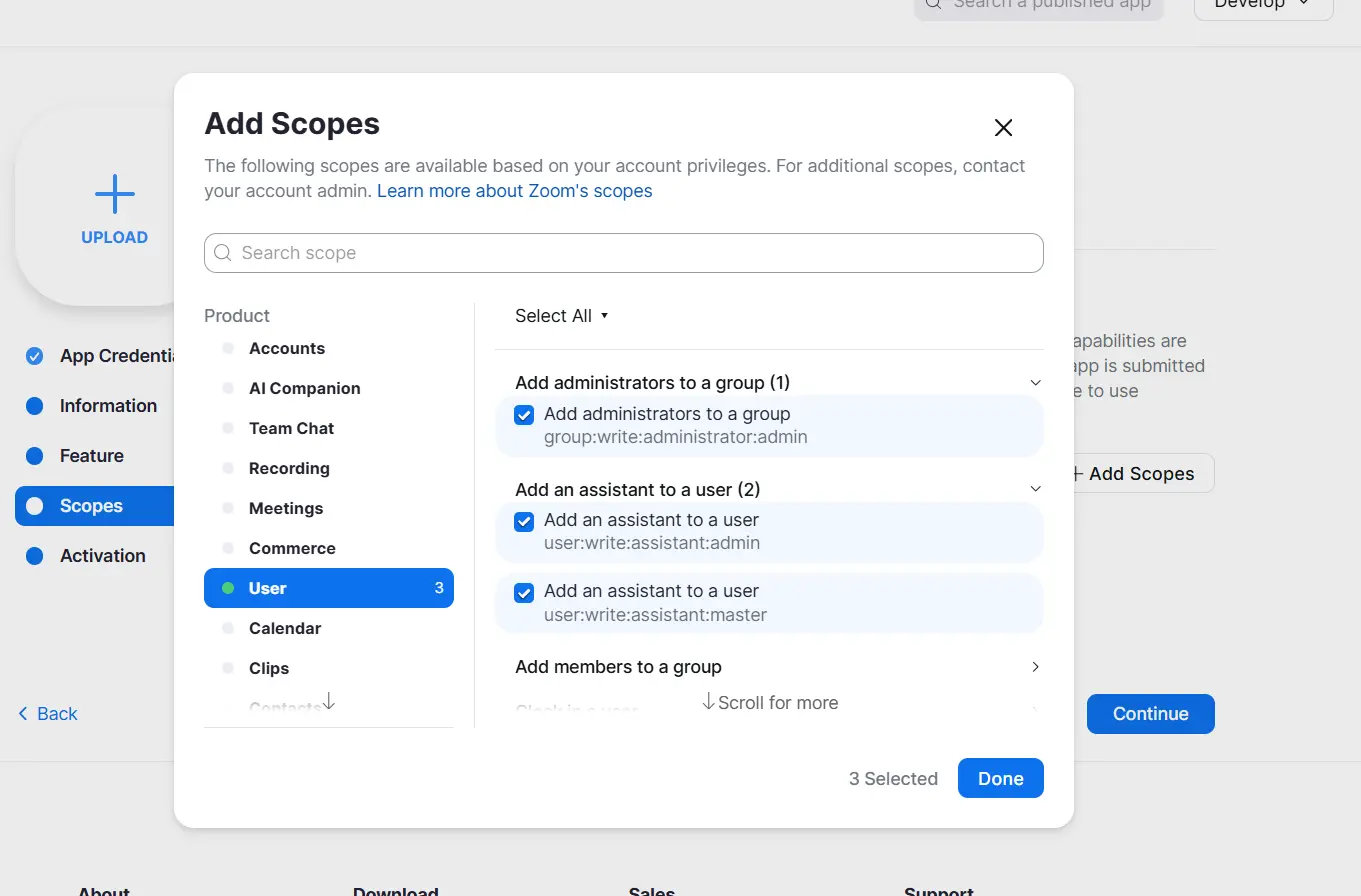Screen dimensions: 1361x896
Task: Go Back to the previous step
Action: pos(48,713)
